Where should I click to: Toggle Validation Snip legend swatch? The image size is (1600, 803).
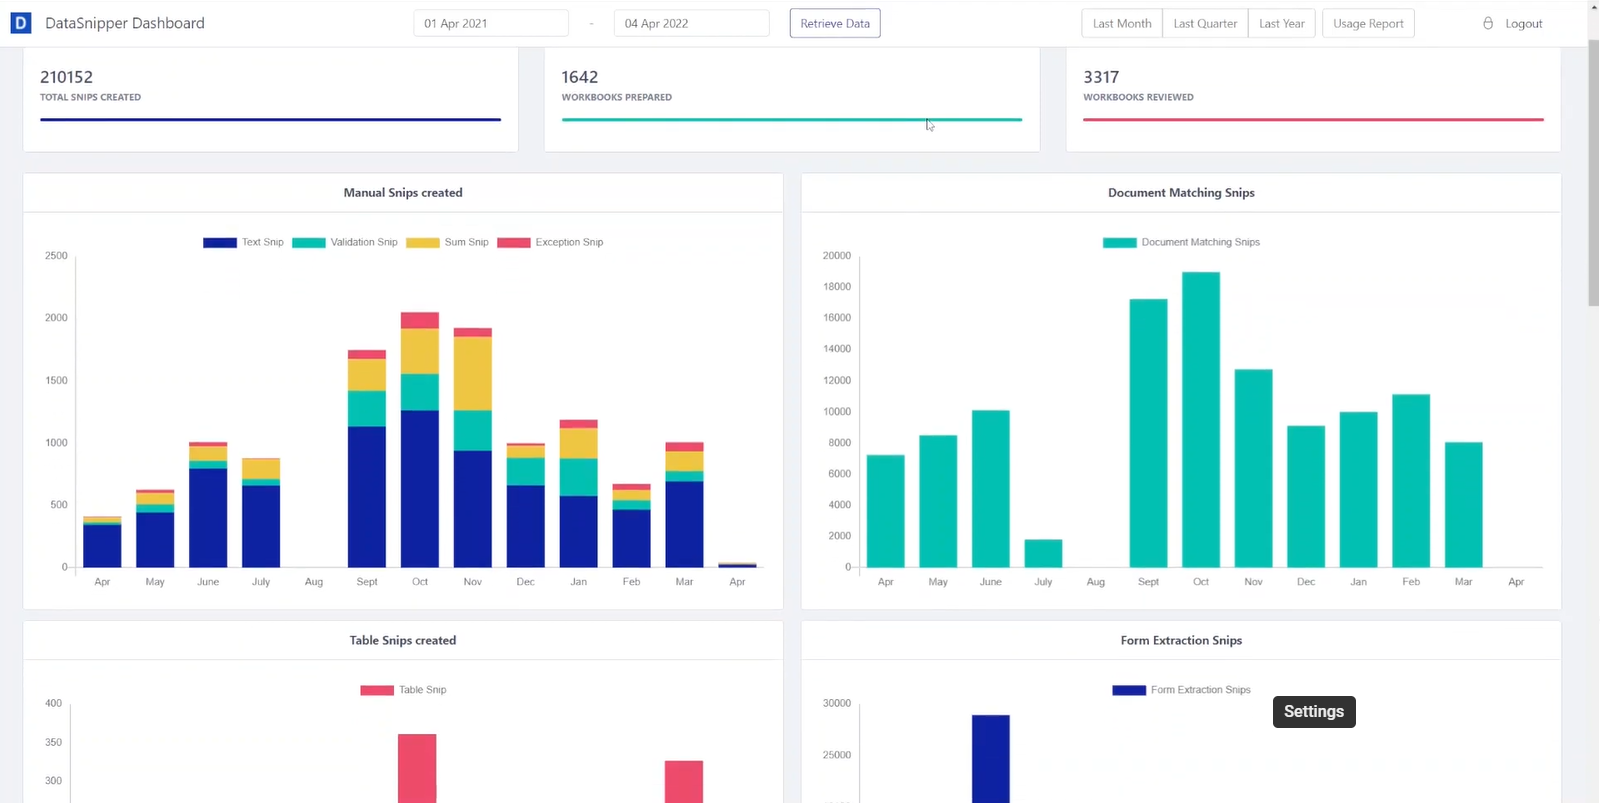pyautogui.click(x=309, y=242)
